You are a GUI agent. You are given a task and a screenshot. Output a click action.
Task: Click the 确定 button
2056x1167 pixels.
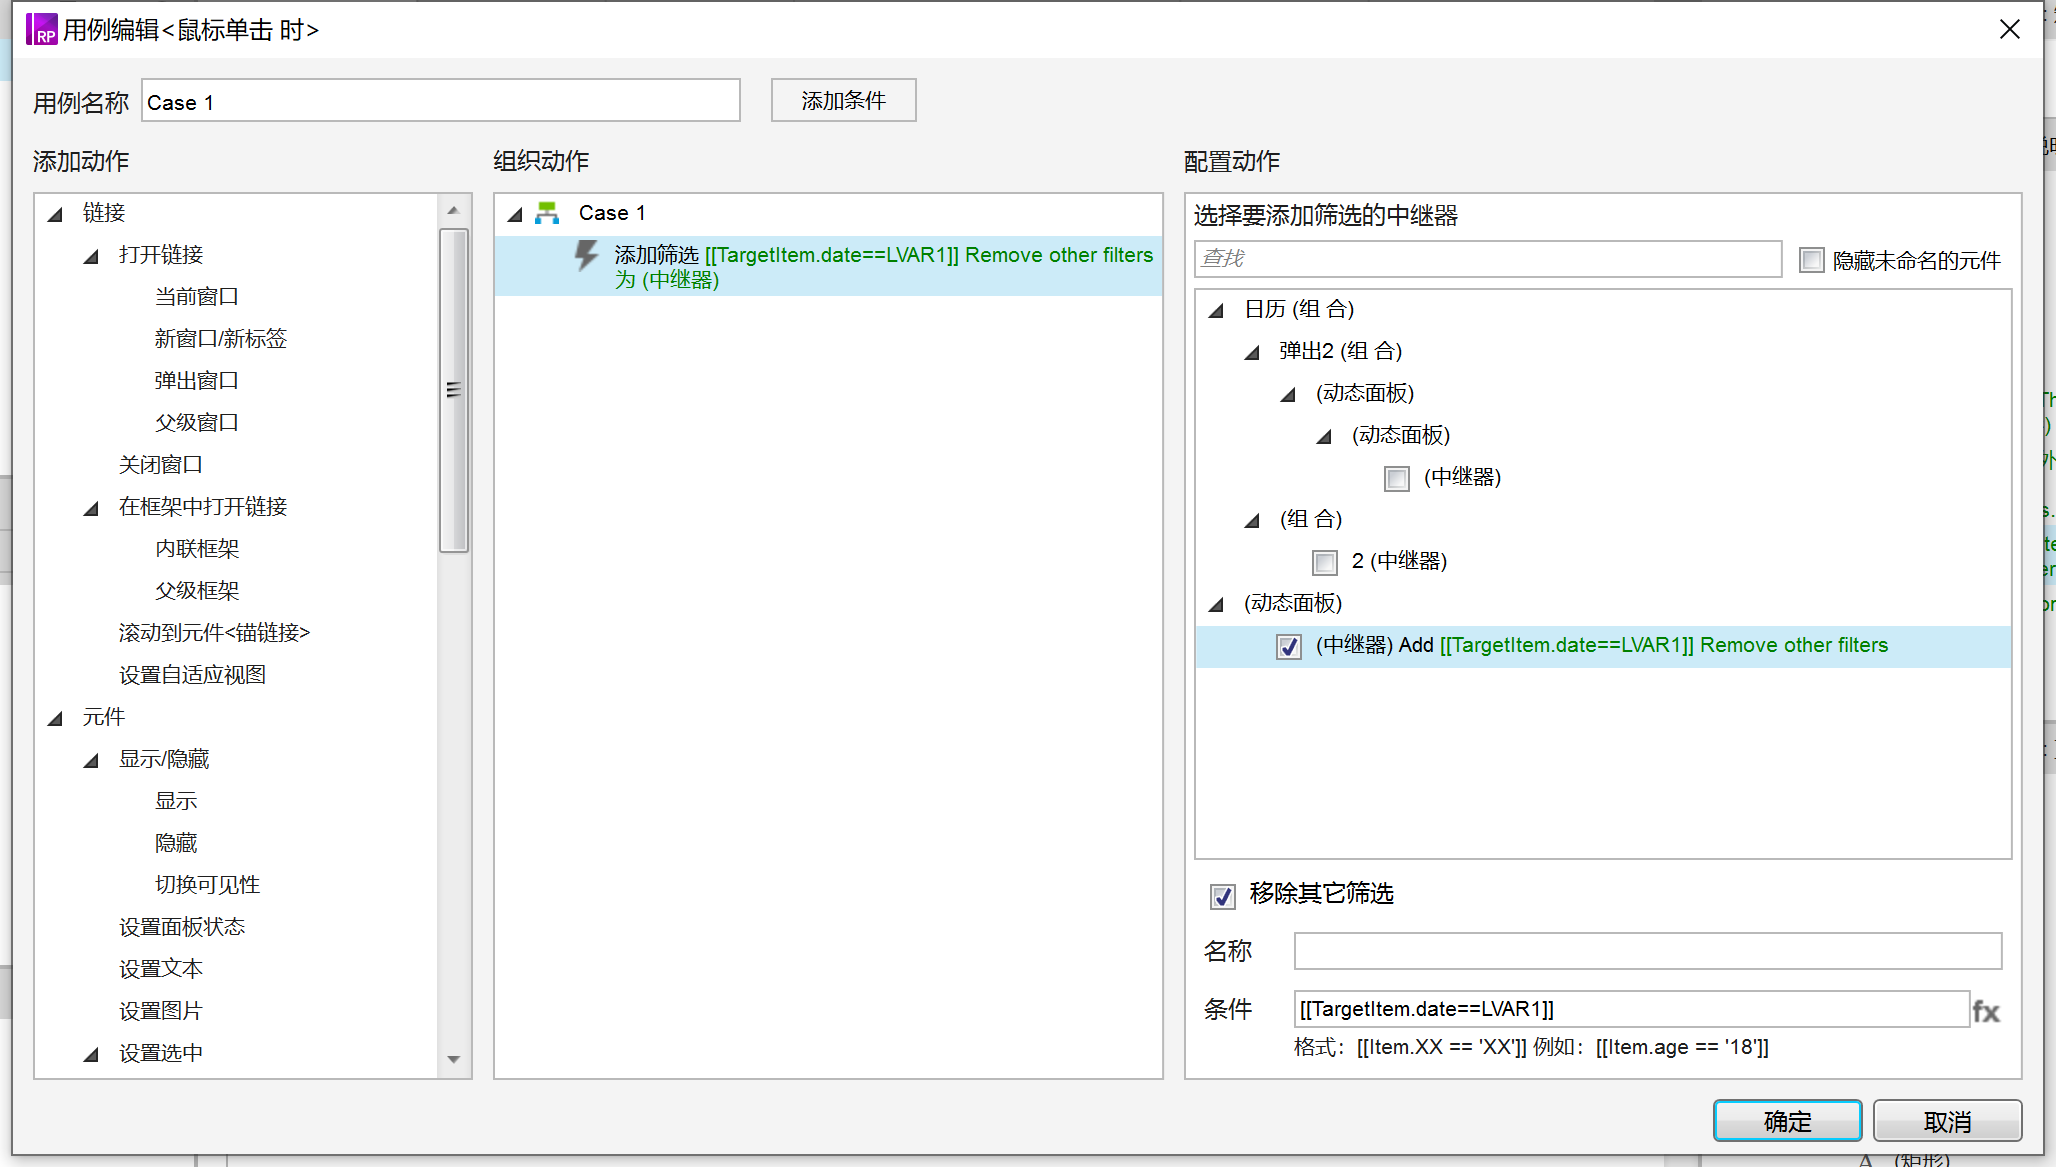[1787, 1121]
